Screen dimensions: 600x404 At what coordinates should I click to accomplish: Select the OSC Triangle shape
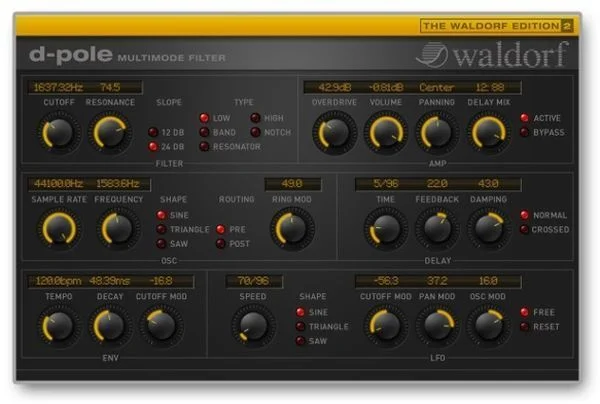pos(161,229)
